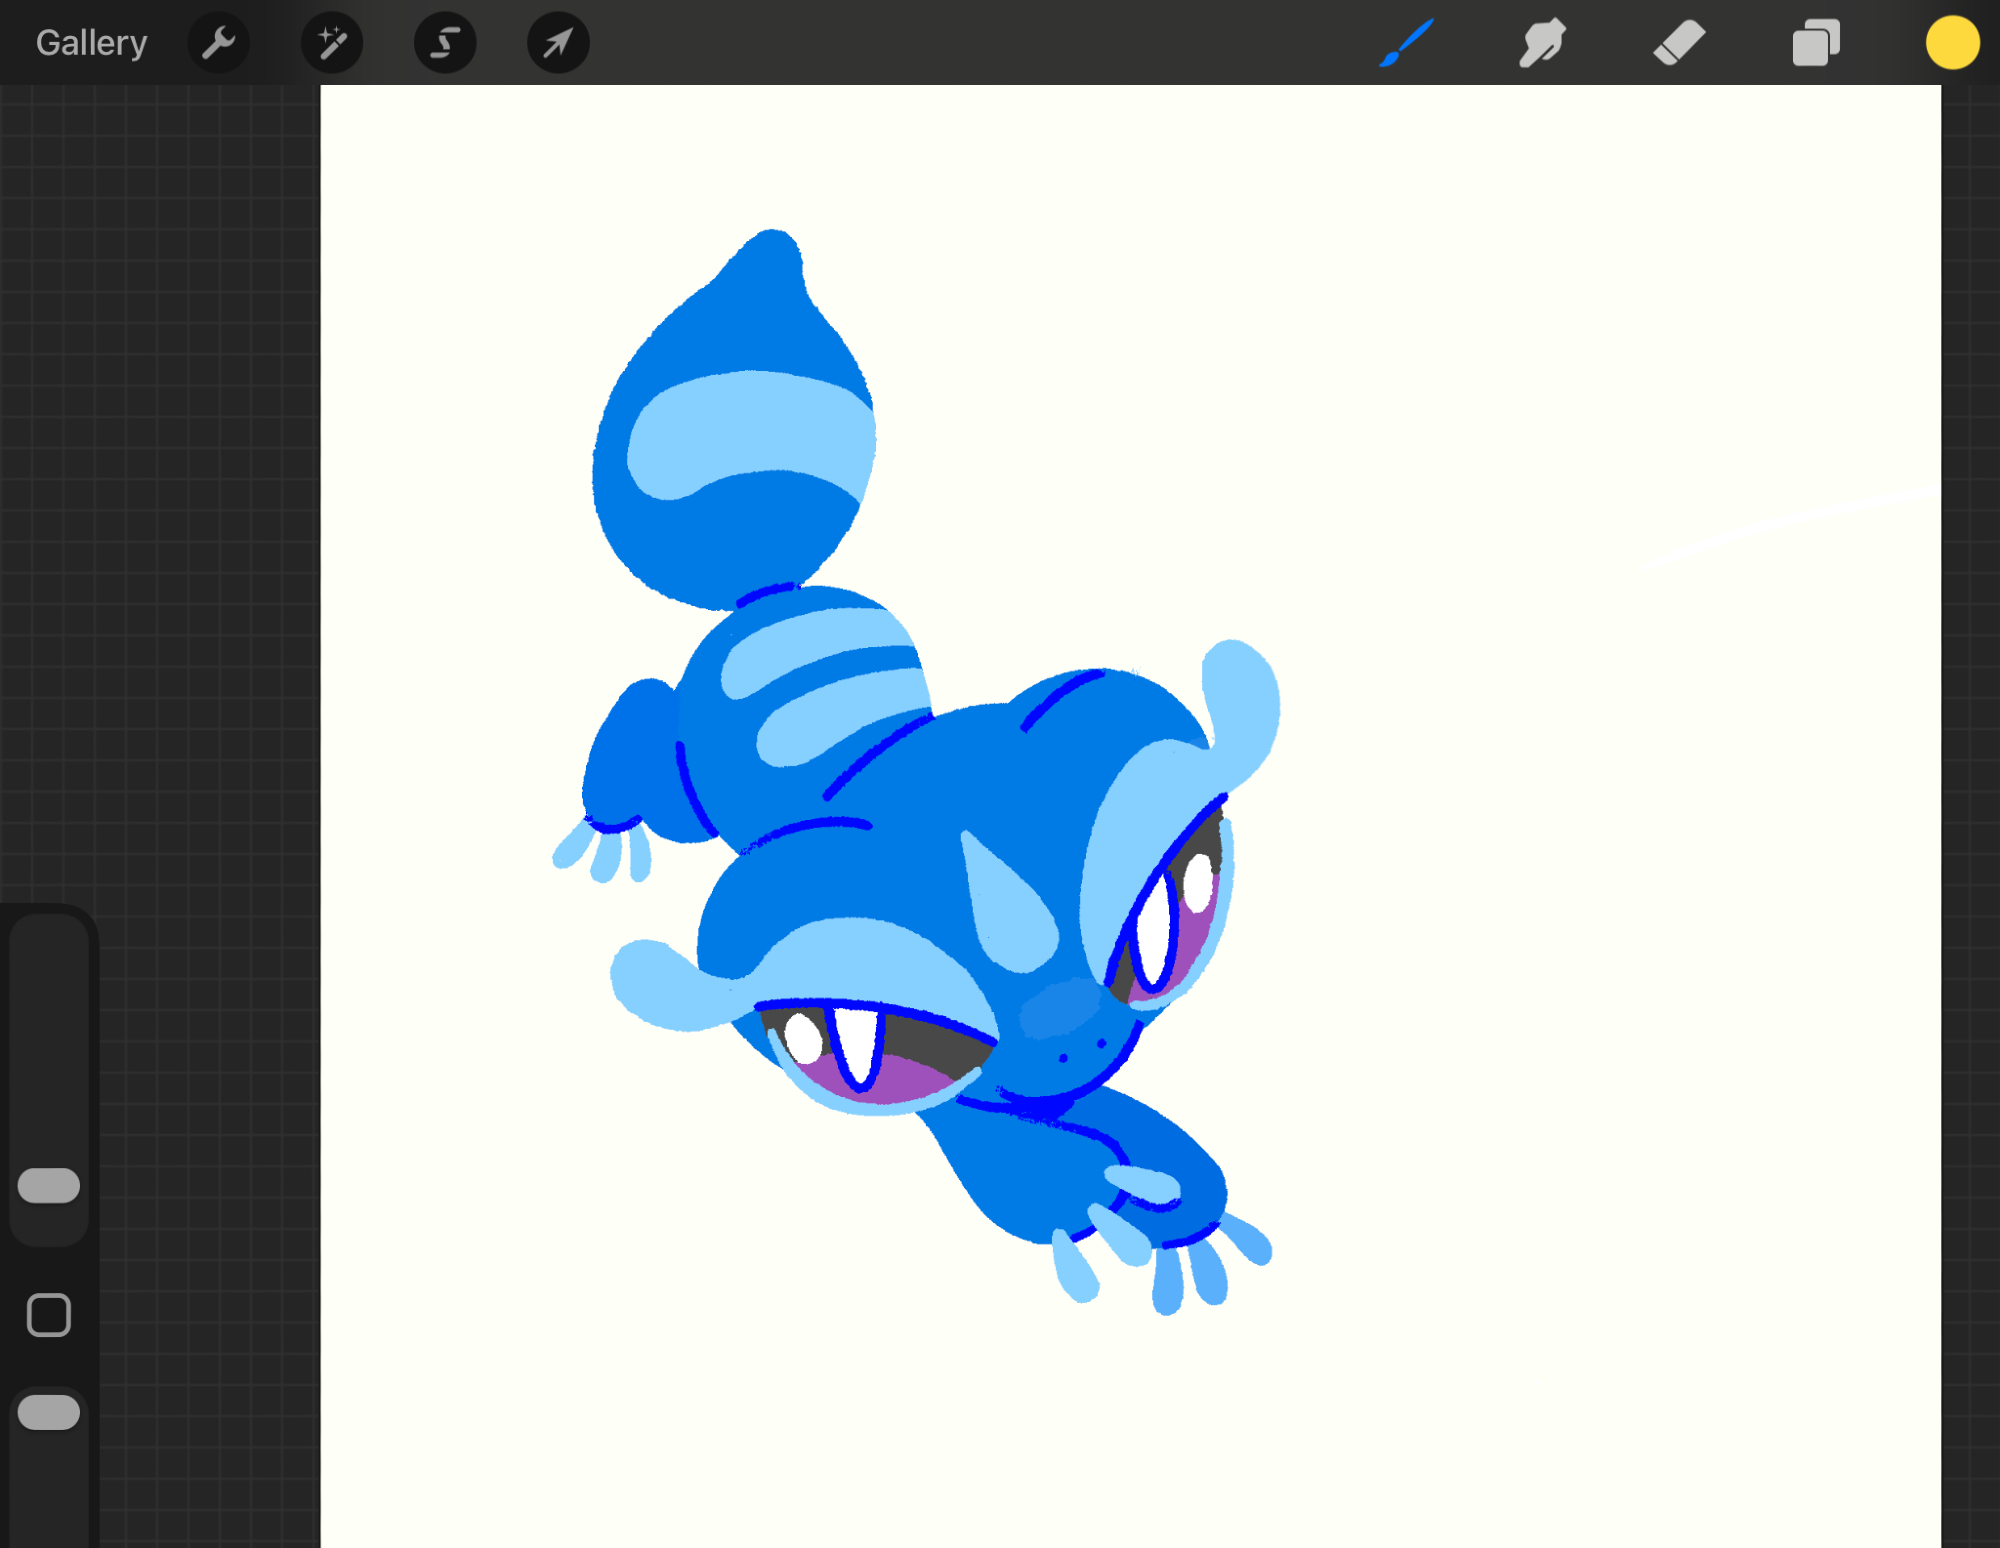Open the Layers panel
Screen dimensions: 2000x1548
point(1816,43)
